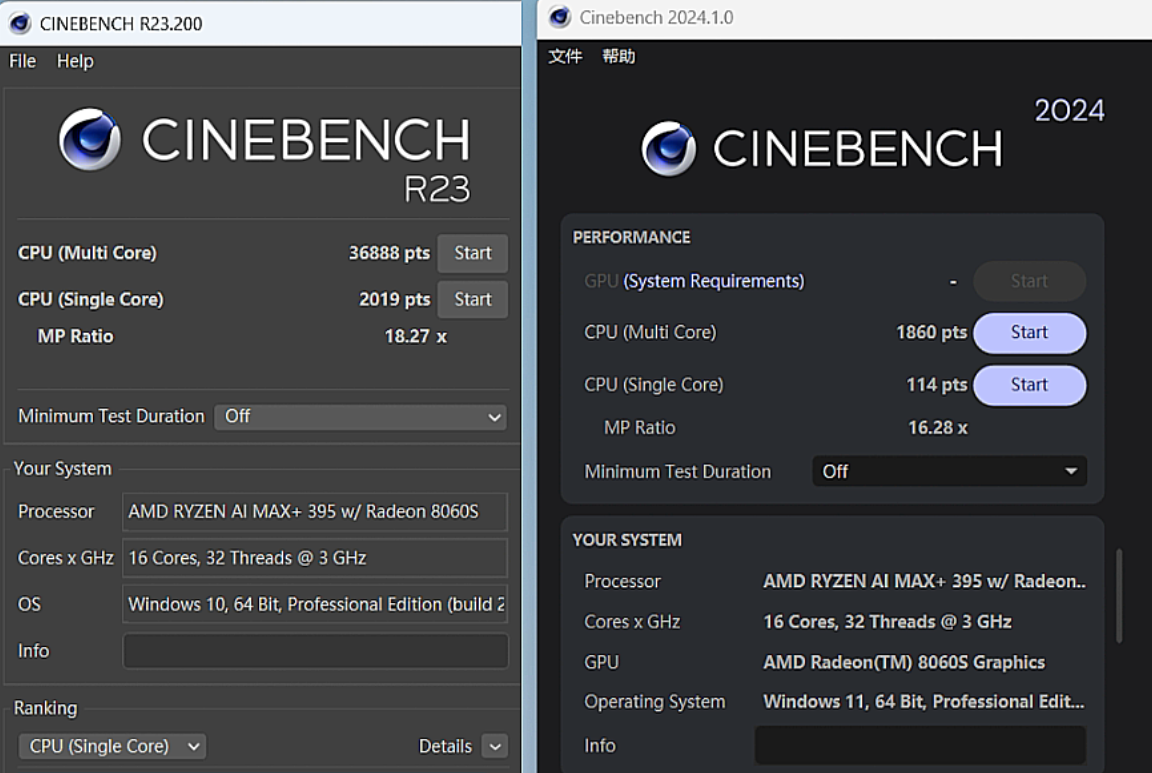Start the R23 CPU Single Core test

point(472,299)
